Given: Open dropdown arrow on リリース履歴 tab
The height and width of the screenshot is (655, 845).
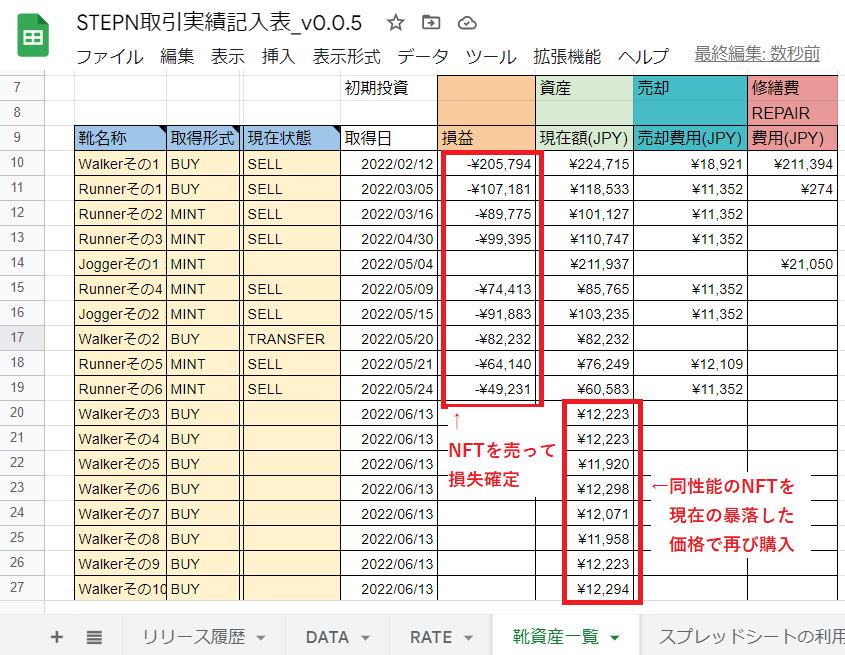Looking at the screenshot, I should click(x=261, y=638).
